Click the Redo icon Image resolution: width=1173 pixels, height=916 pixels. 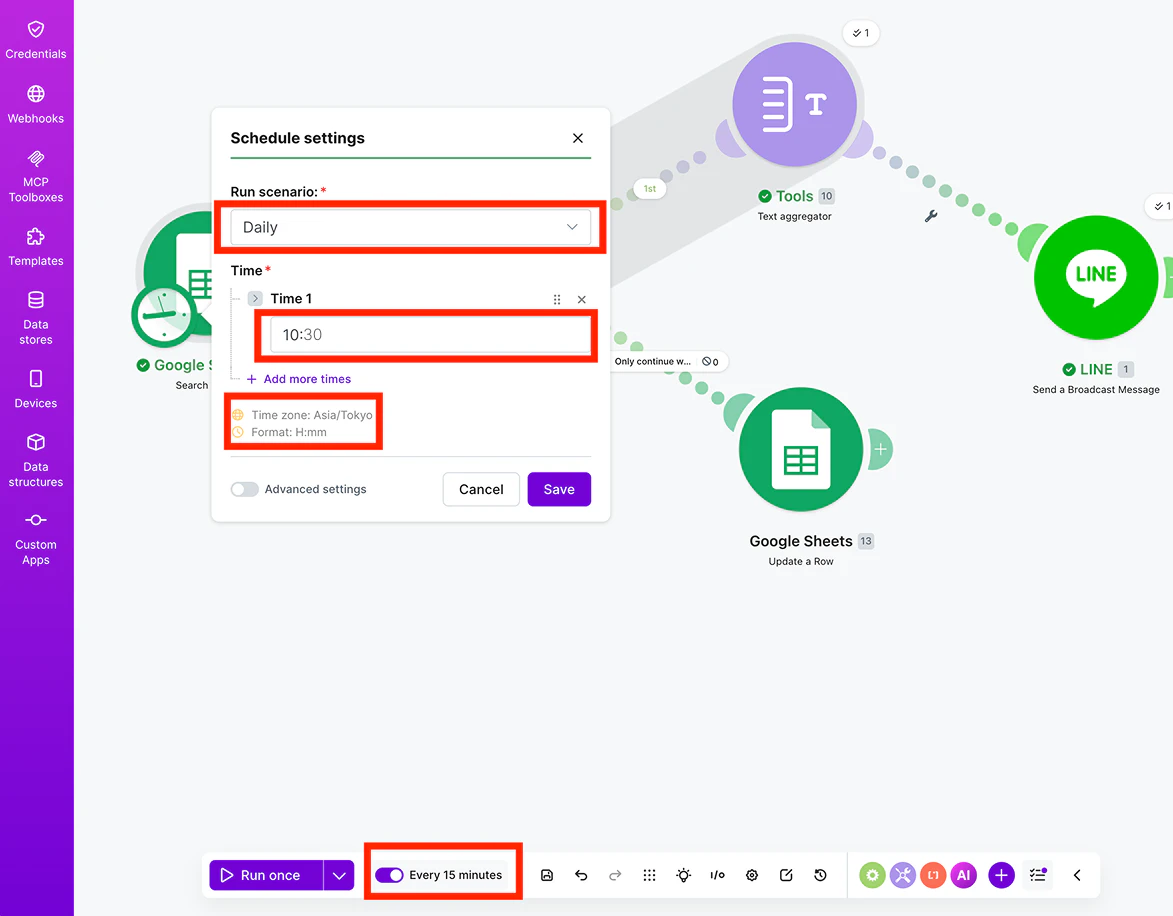pos(615,875)
